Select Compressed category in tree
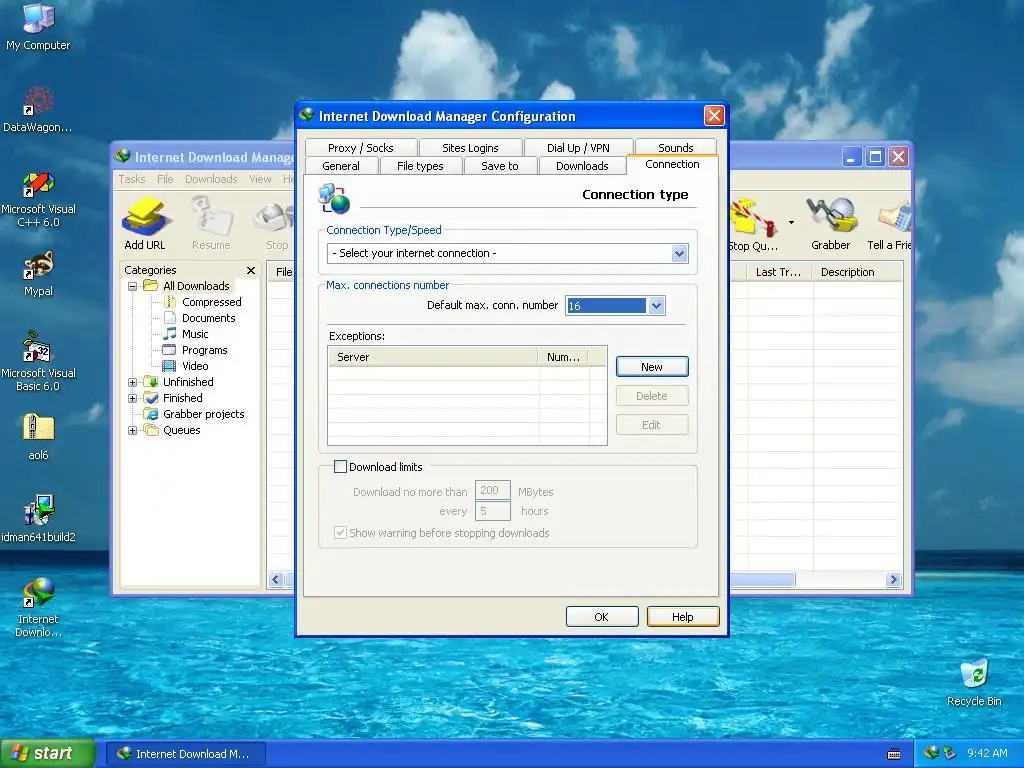This screenshot has height=768, width=1024. tap(212, 302)
